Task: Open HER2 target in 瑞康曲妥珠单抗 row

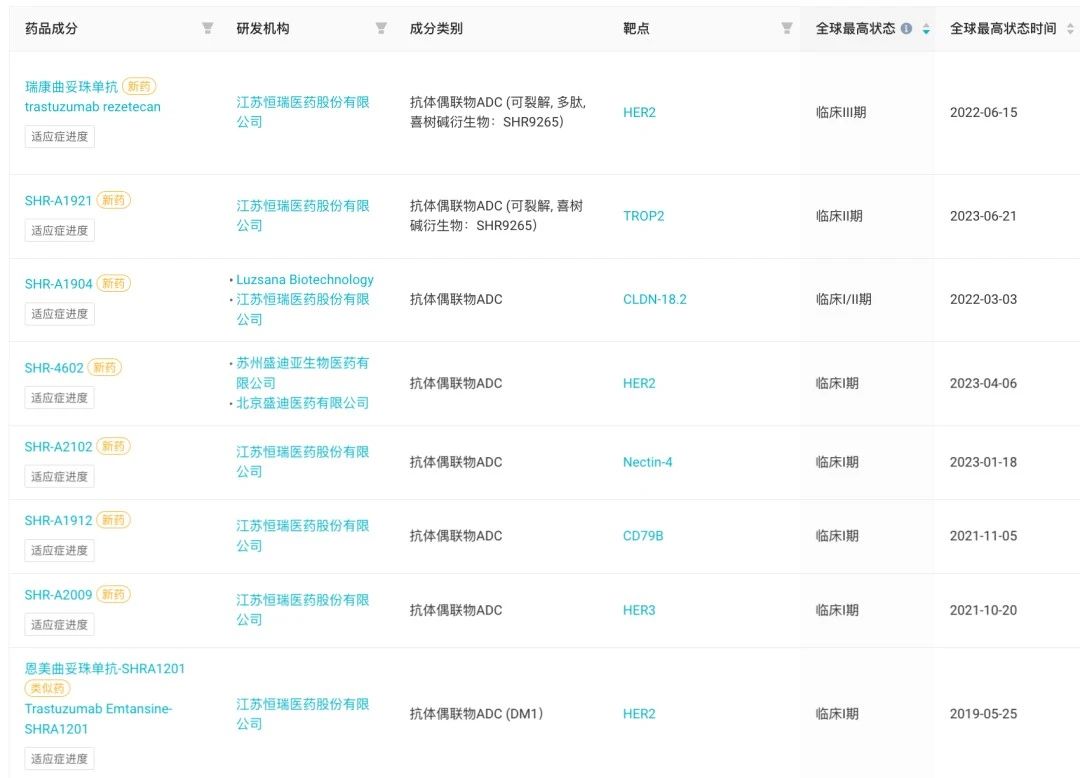Action: pos(639,112)
